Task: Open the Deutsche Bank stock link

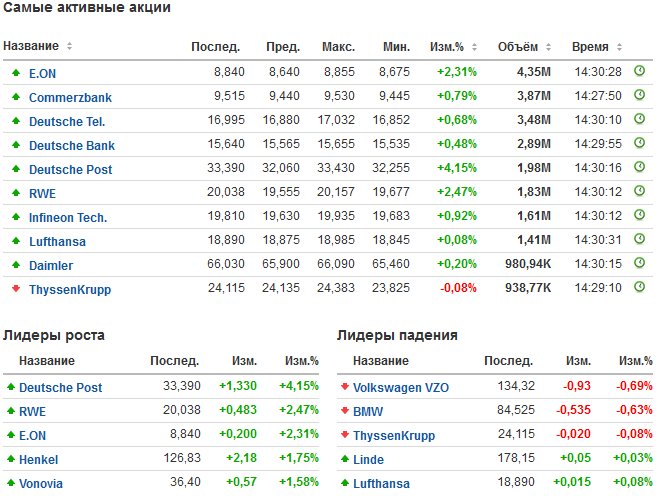Action: point(71,145)
